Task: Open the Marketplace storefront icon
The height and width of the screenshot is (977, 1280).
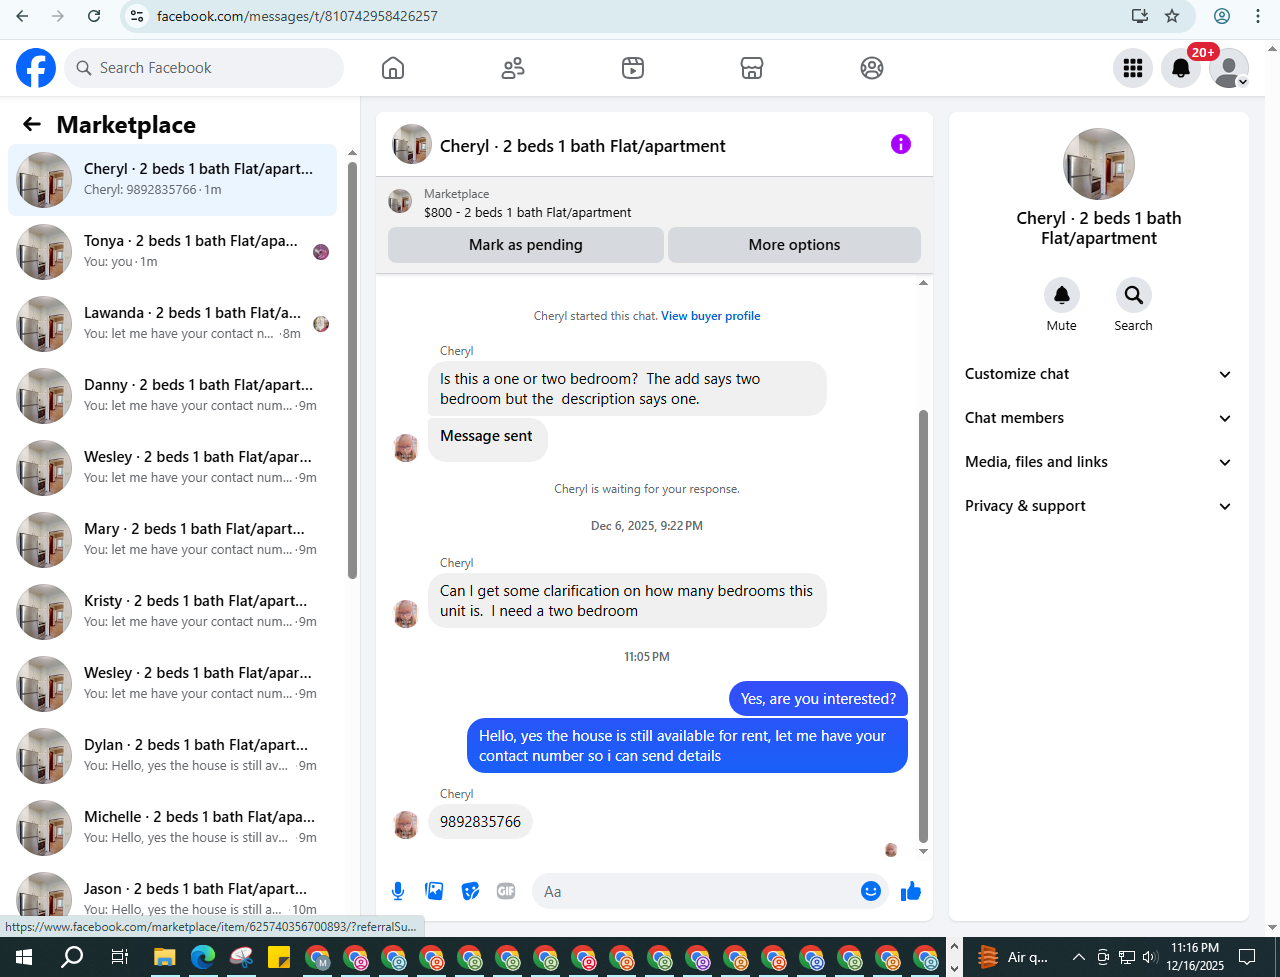Action: click(752, 68)
